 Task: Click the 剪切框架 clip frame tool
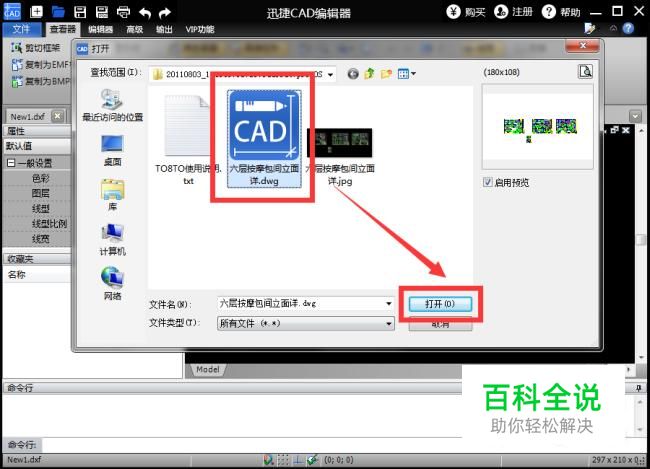click(36, 48)
